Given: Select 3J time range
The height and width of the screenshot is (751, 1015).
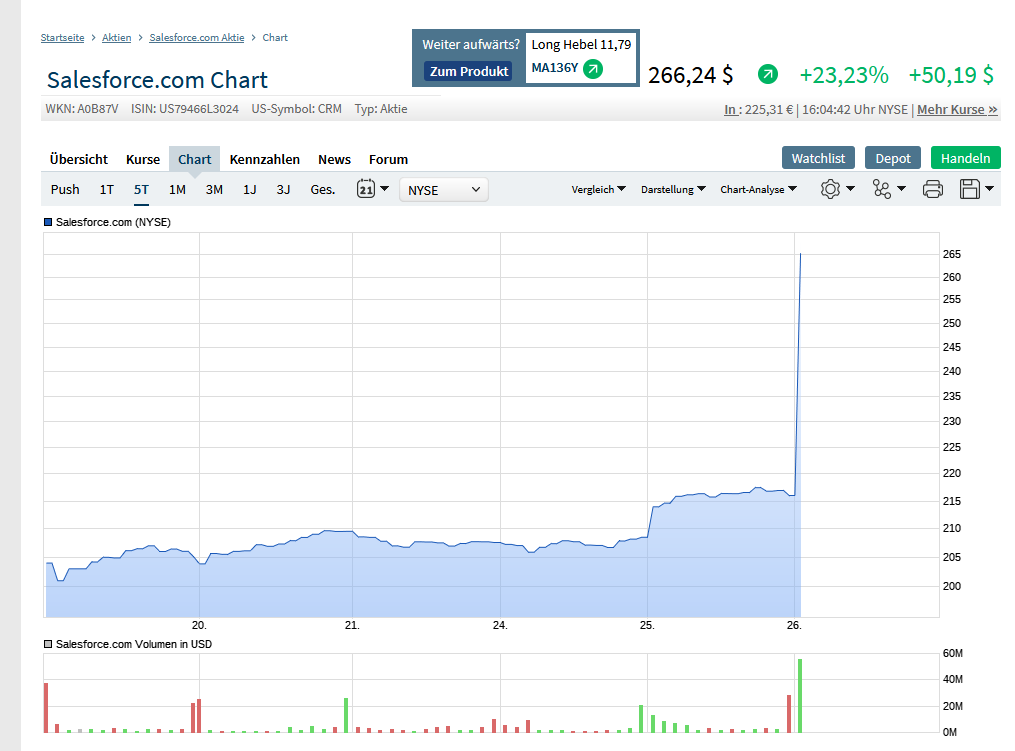Looking at the screenshot, I should click(x=283, y=190).
